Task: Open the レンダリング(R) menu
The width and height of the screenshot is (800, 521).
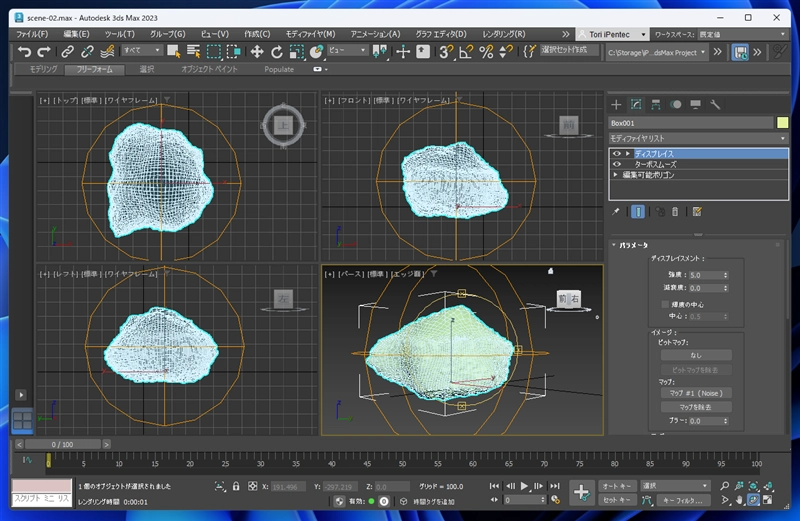Action: [504, 34]
